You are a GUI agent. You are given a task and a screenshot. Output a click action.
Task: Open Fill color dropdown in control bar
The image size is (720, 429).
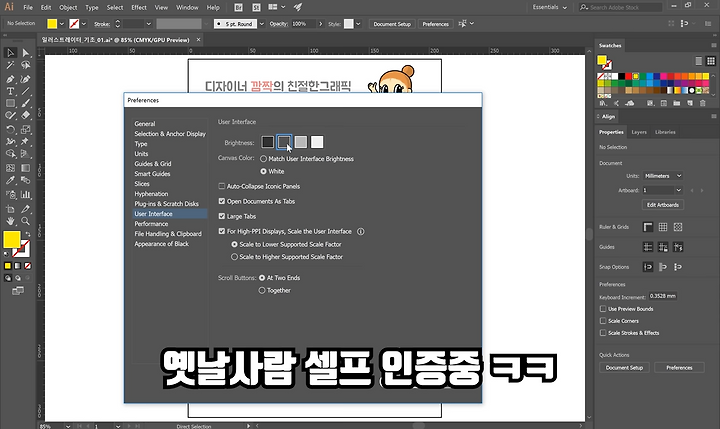[62, 24]
